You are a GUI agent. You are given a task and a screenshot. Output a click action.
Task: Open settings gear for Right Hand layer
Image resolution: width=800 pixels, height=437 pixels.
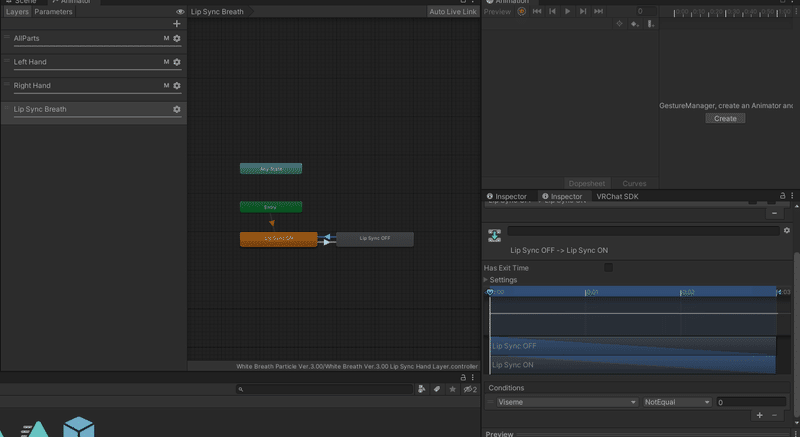[x=177, y=86]
